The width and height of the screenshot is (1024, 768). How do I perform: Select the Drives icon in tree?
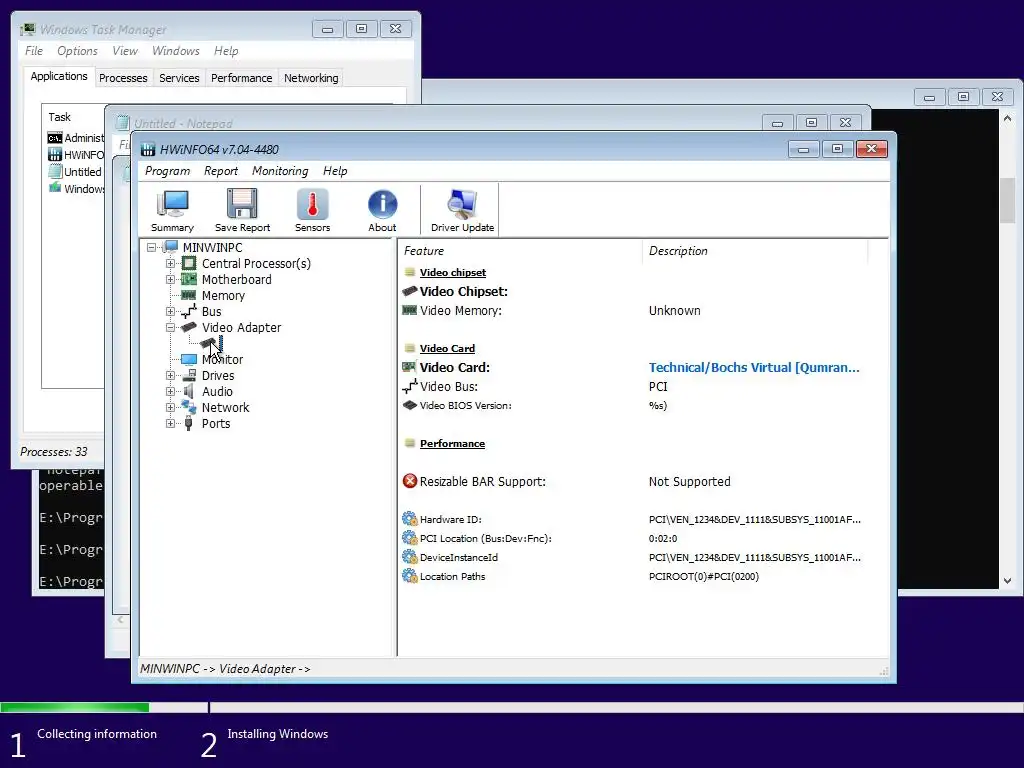[189, 376]
